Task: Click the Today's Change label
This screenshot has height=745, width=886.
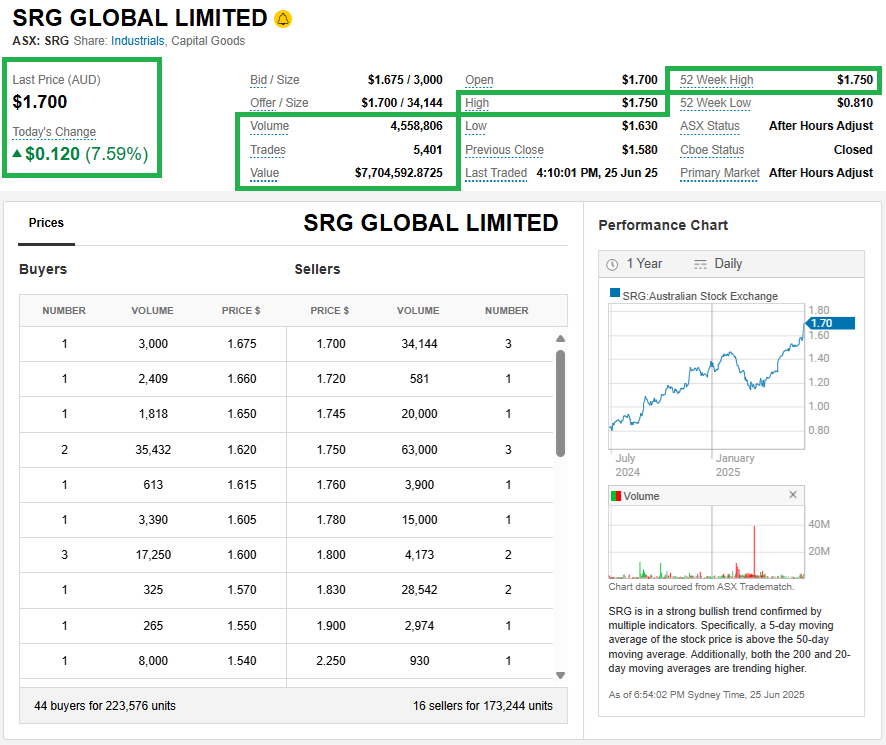Action: click(x=54, y=132)
